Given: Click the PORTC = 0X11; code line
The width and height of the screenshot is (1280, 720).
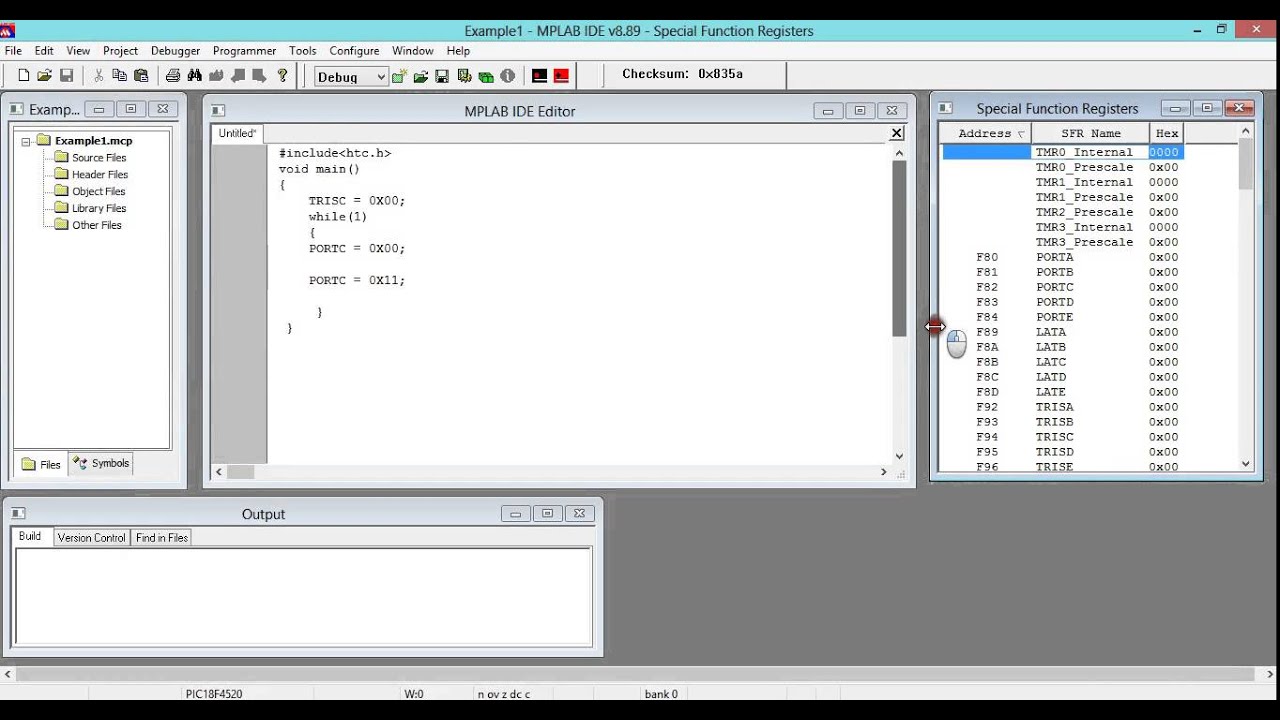Looking at the screenshot, I should [x=357, y=281].
